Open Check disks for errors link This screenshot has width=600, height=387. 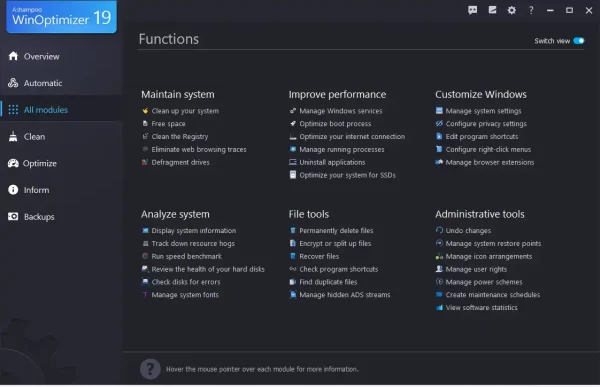pyautogui.click(x=186, y=282)
